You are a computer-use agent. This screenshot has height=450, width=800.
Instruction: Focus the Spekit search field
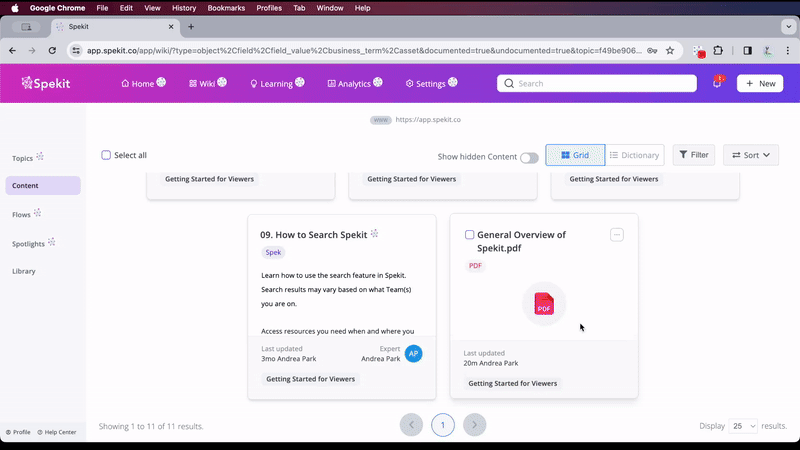click(596, 84)
